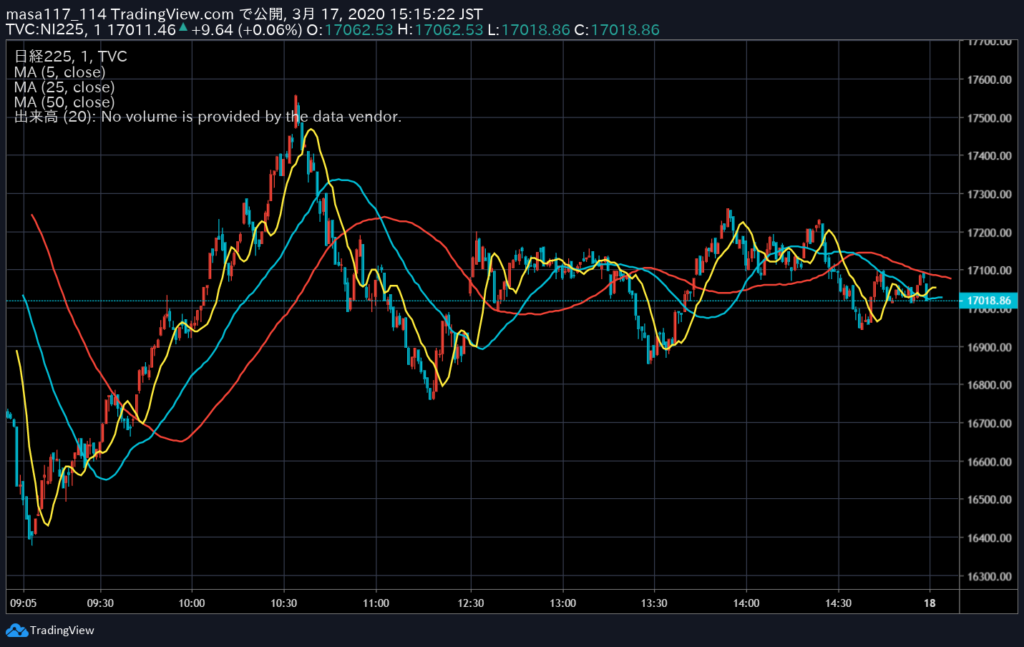Click the 17400.00 price axis label
The height and width of the screenshot is (647, 1024).
pyautogui.click(x=989, y=156)
